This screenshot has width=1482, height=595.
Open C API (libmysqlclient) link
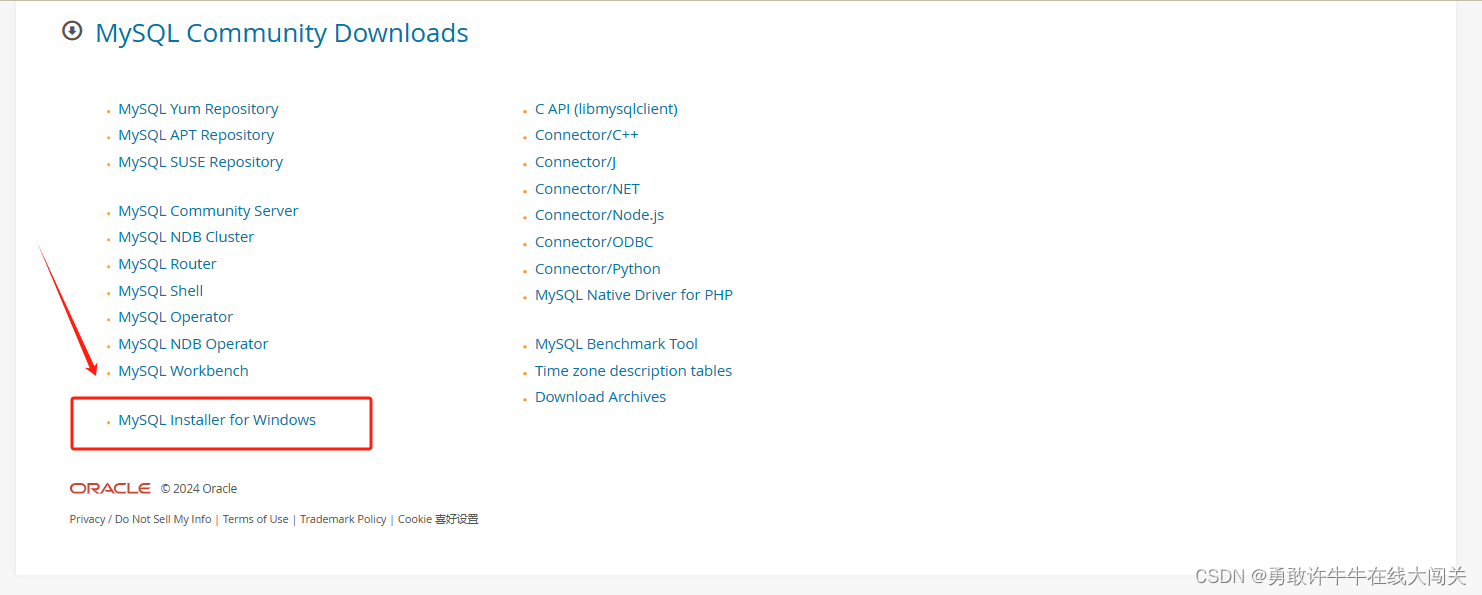coord(606,109)
